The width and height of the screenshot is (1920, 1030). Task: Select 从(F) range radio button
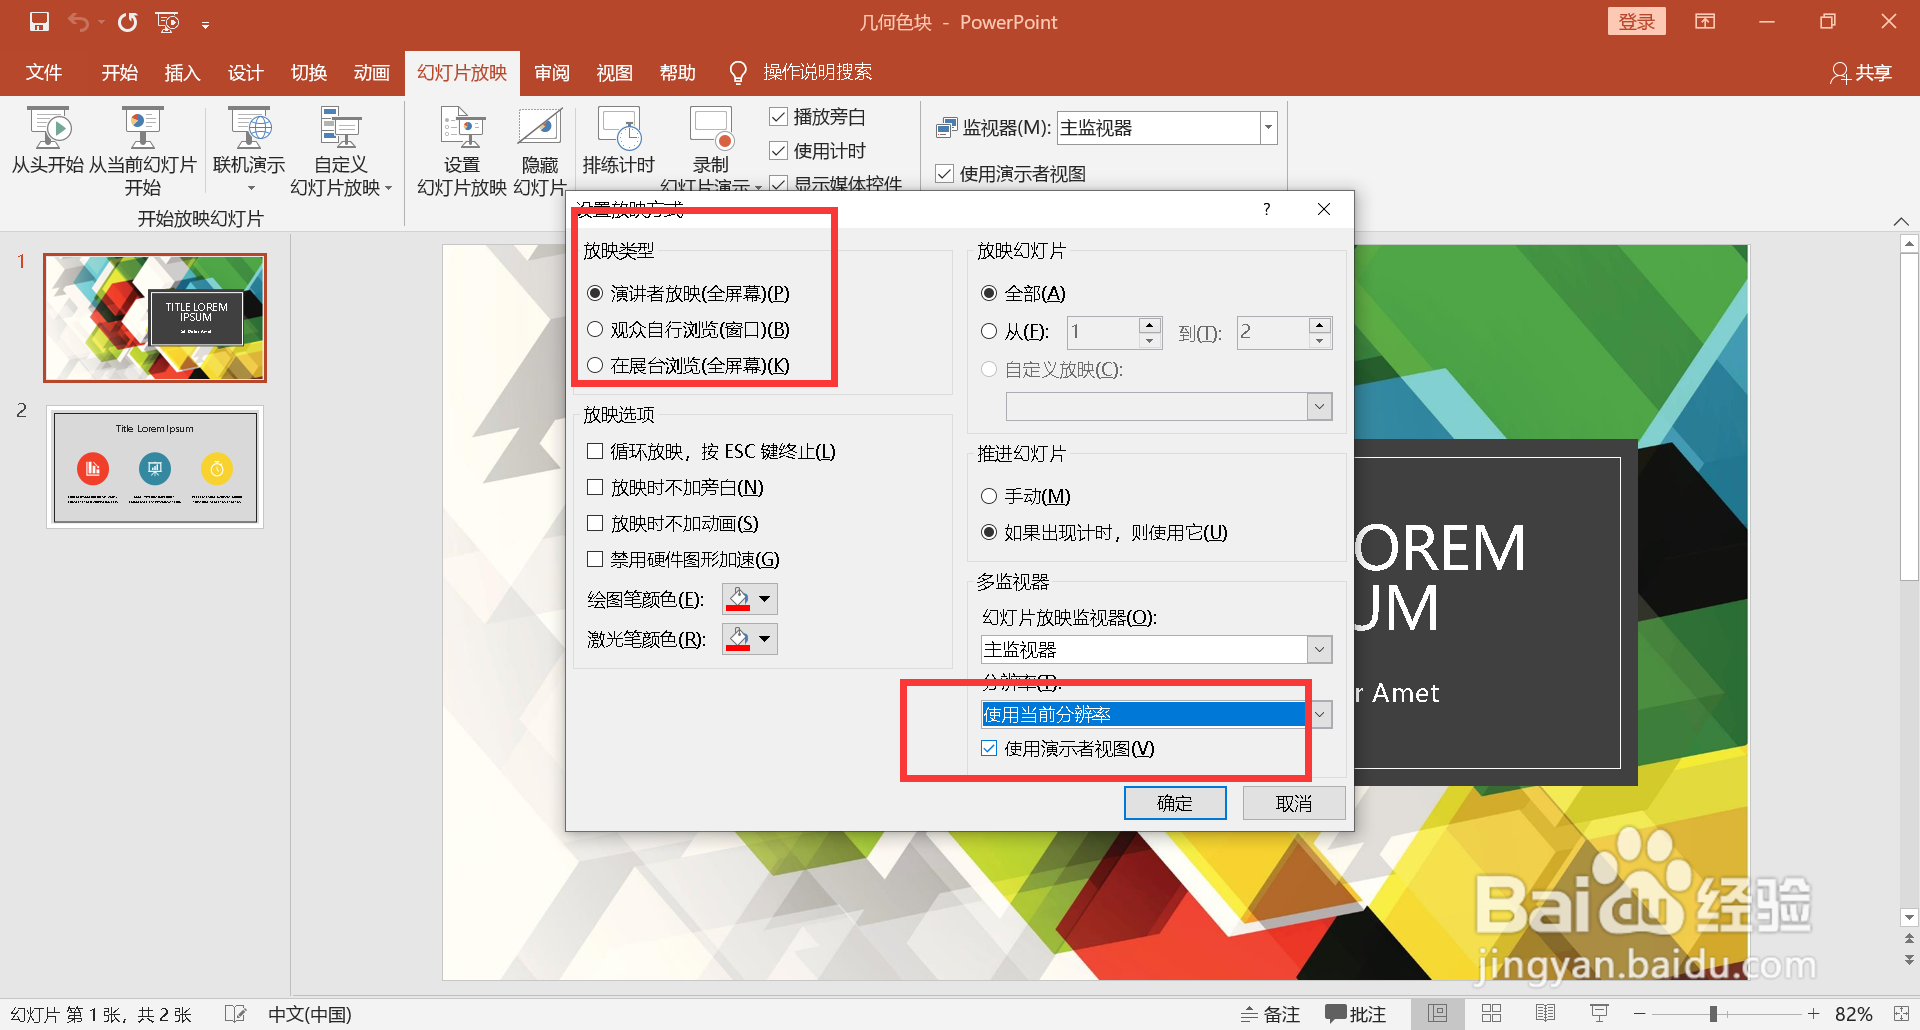989,331
